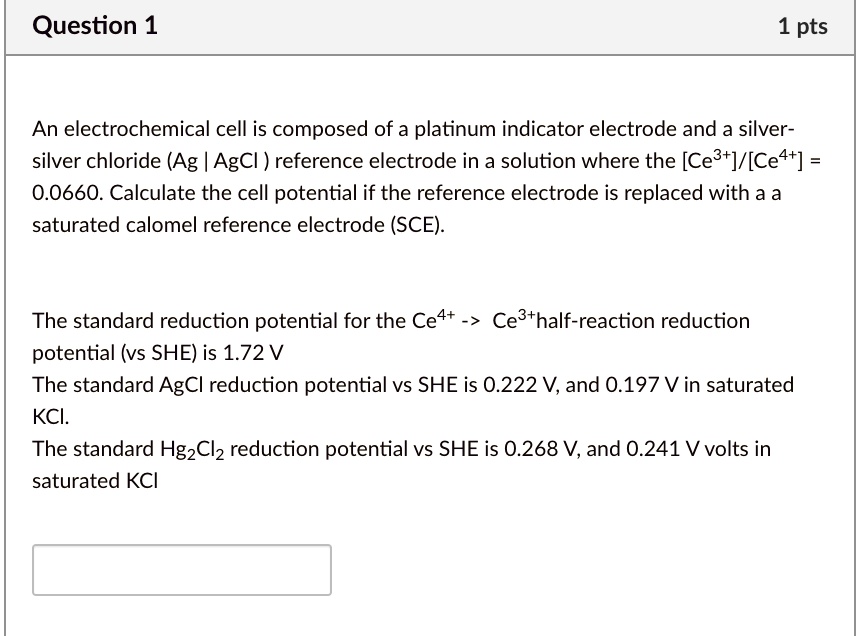Image resolution: width=858 pixels, height=636 pixels.
Task: Select the Question 1 heading
Action: (95, 26)
